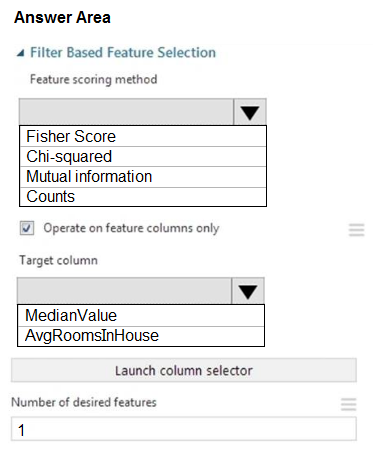Pick Mutual information option
The height and width of the screenshot is (457, 377).
143,177
